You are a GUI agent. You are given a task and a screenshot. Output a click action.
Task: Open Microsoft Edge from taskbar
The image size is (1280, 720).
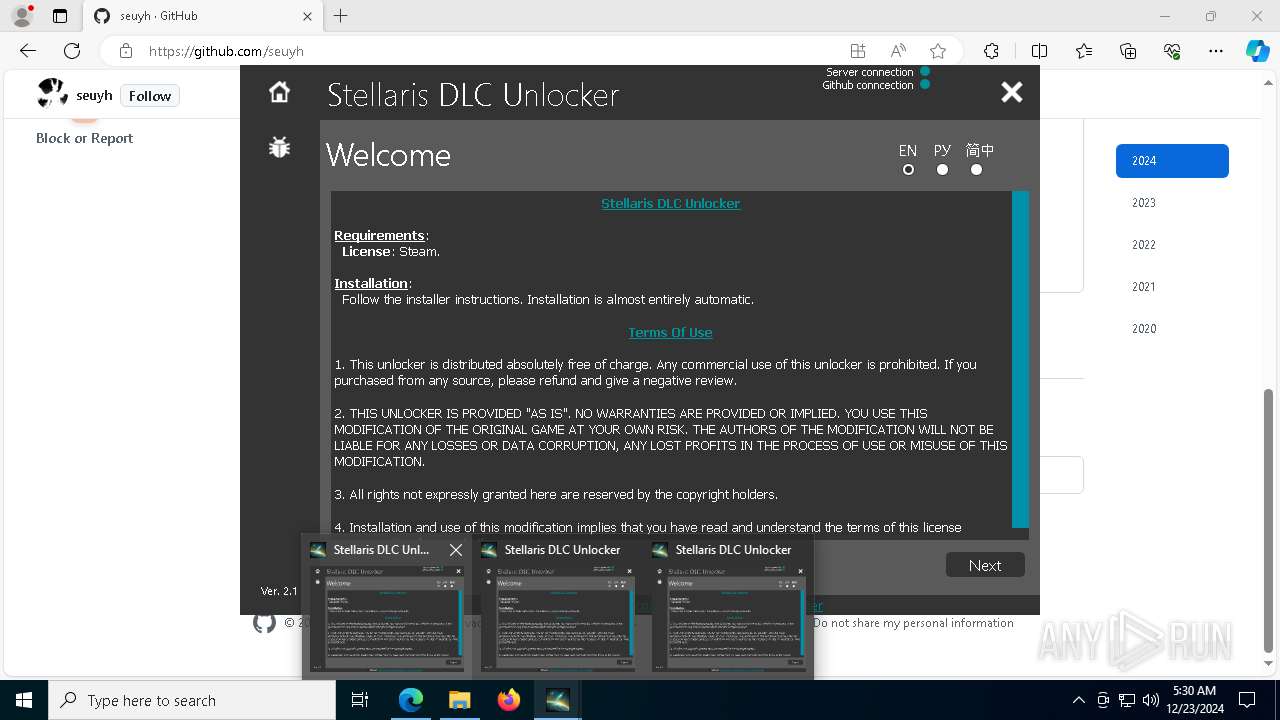[x=411, y=700]
